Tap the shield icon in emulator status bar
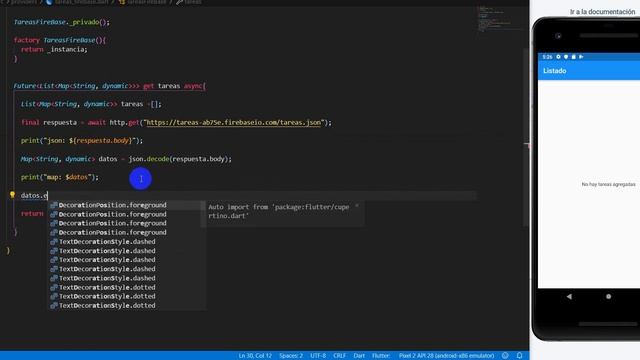Image resolution: width=640 pixels, height=360 pixels. pos(566,57)
